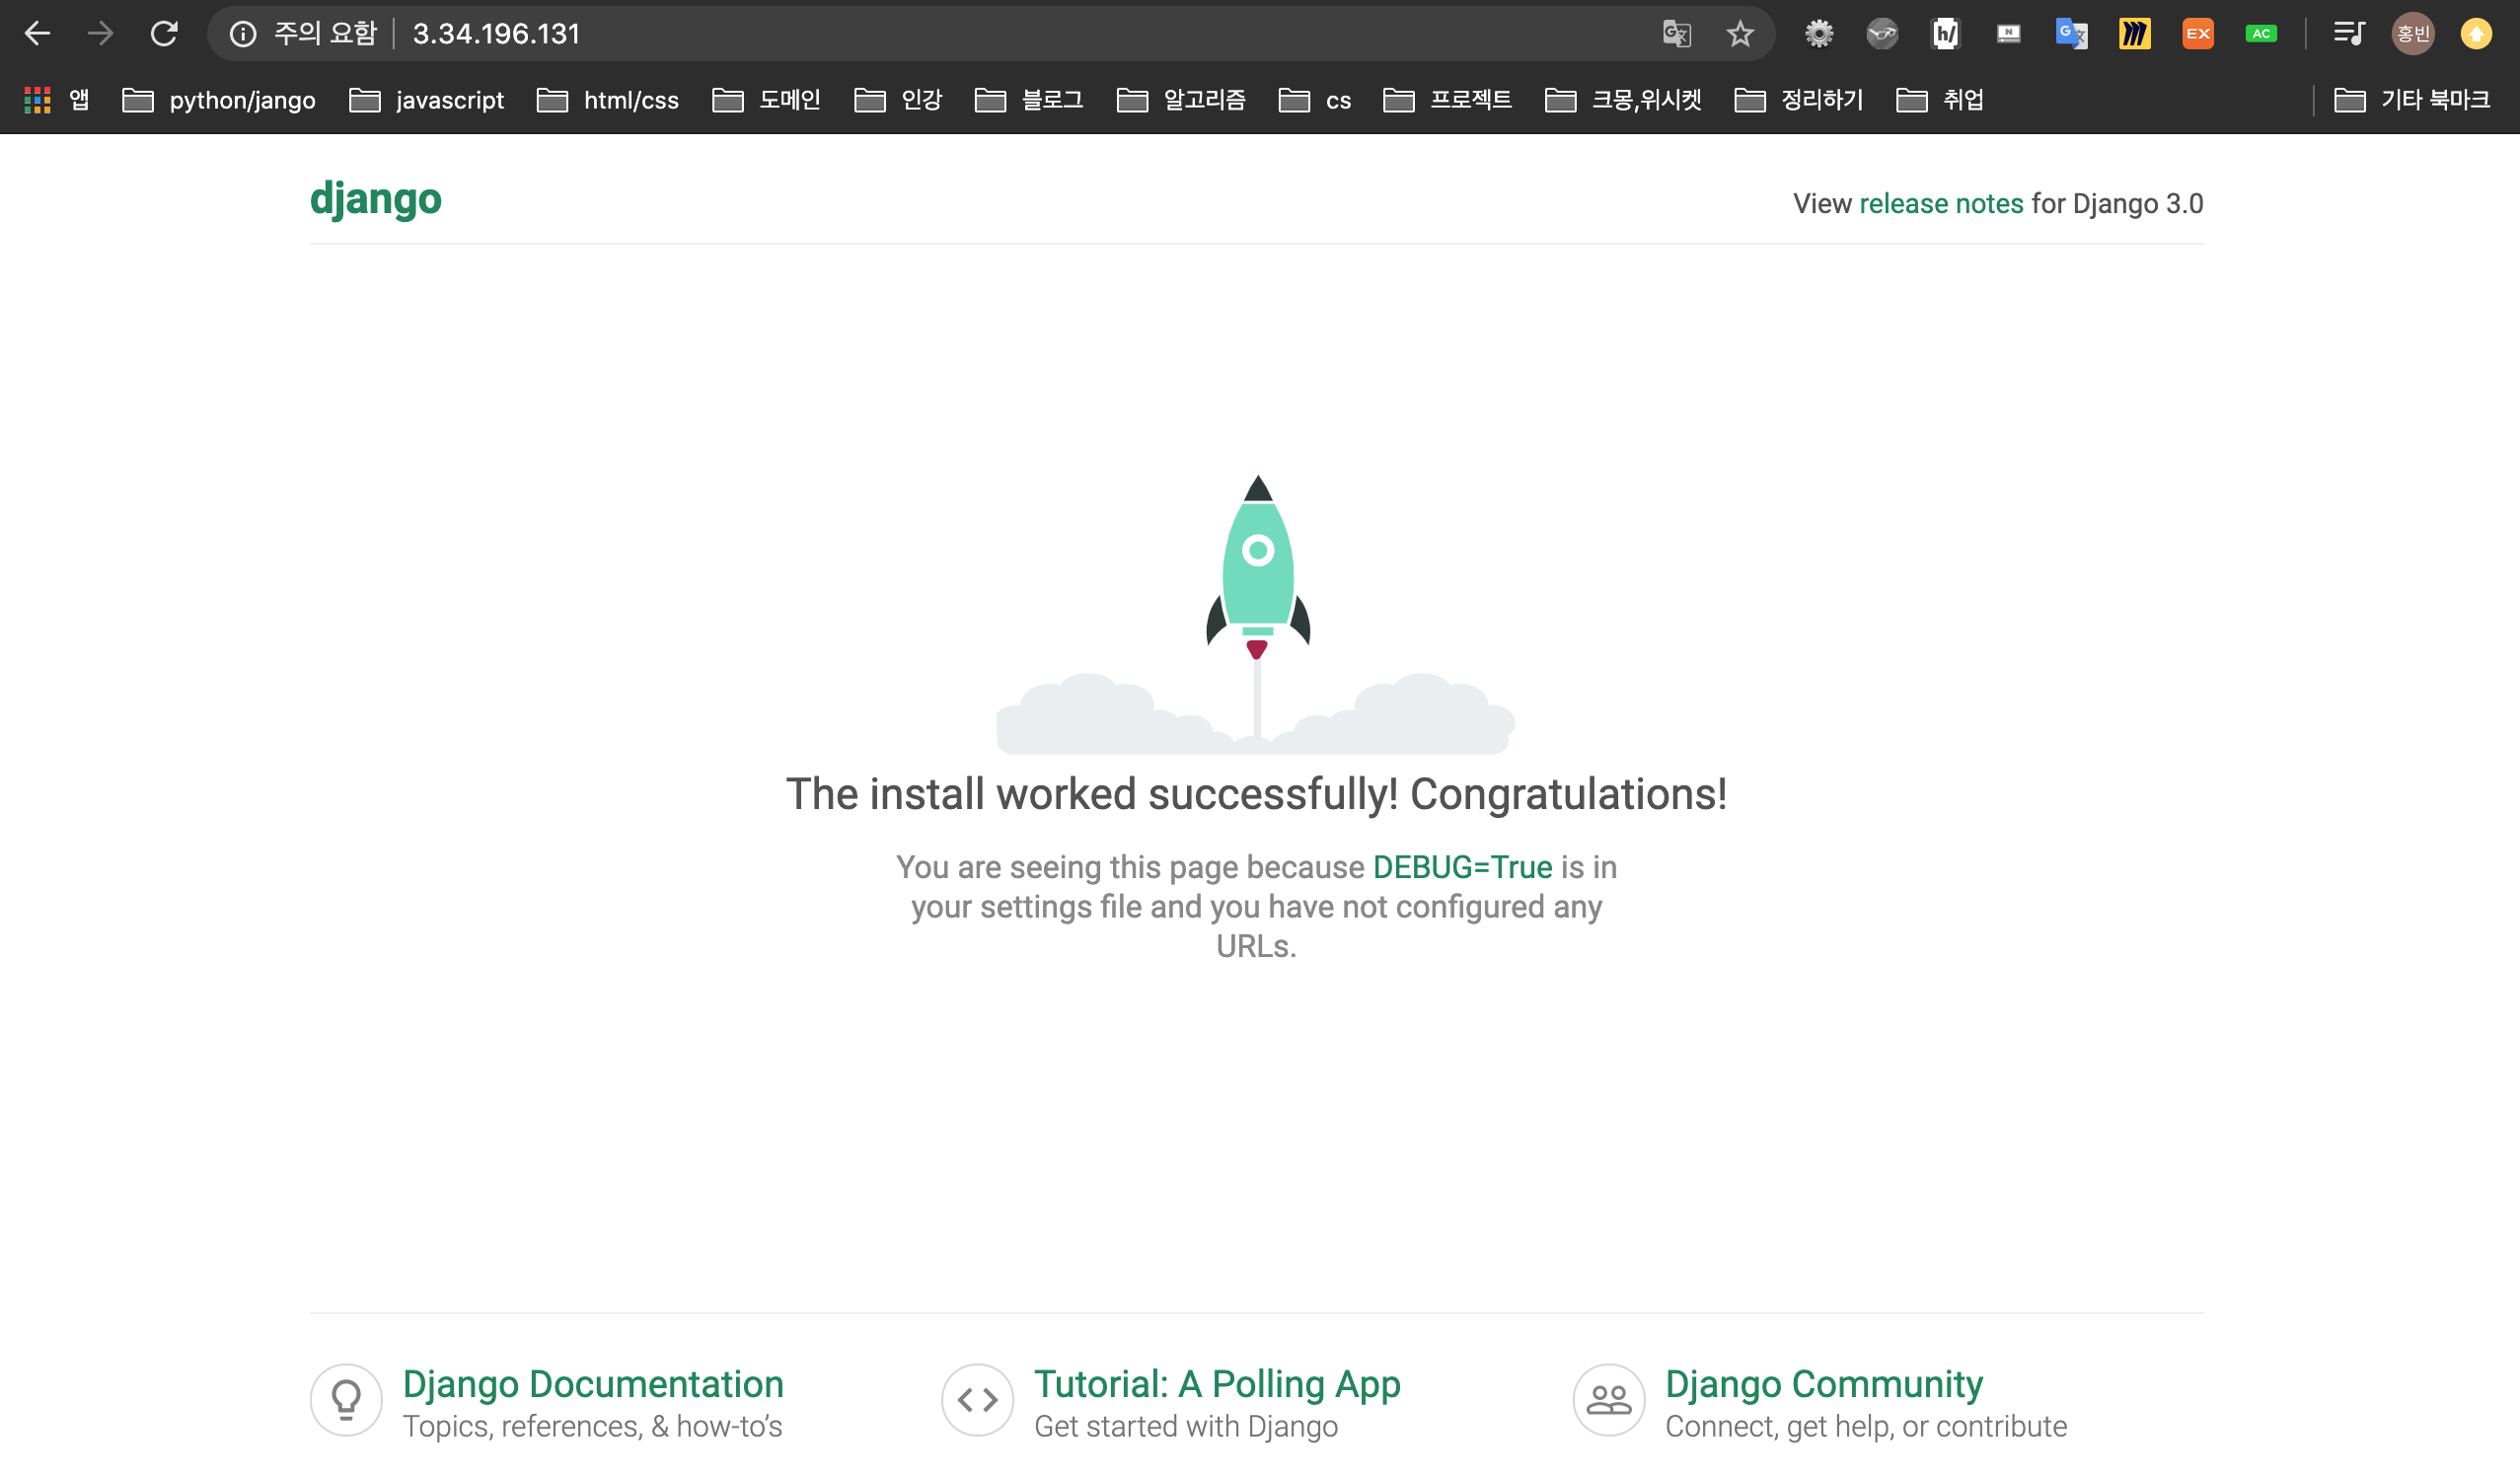Open the white 'h/' extension icon

click(x=1945, y=34)
